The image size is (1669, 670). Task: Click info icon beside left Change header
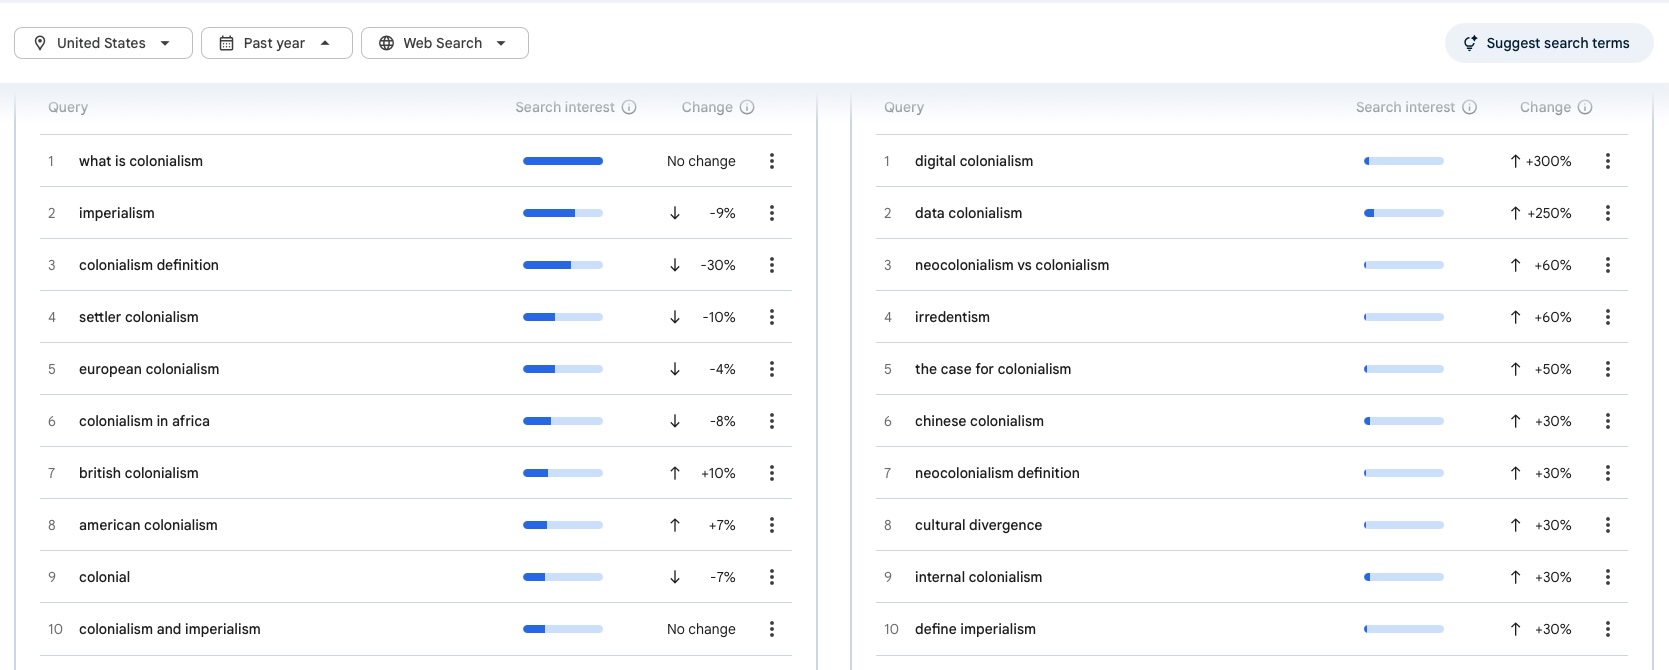(x=747, y=107)
